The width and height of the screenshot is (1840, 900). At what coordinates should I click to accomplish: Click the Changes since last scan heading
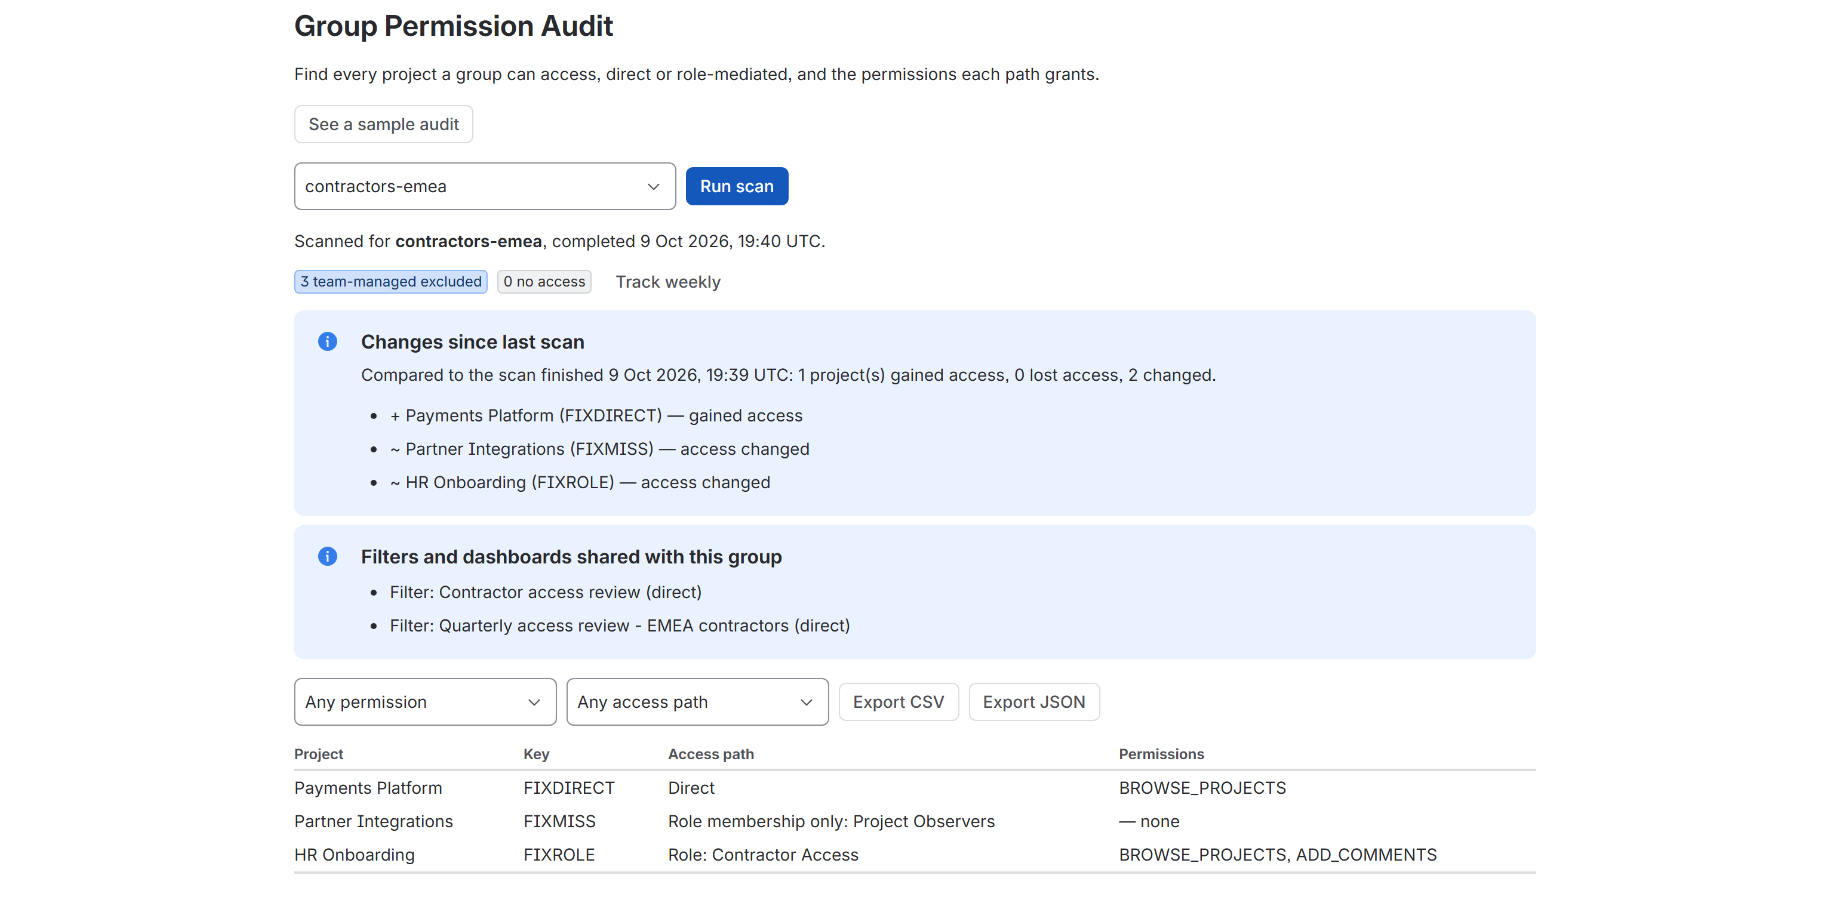473,342
